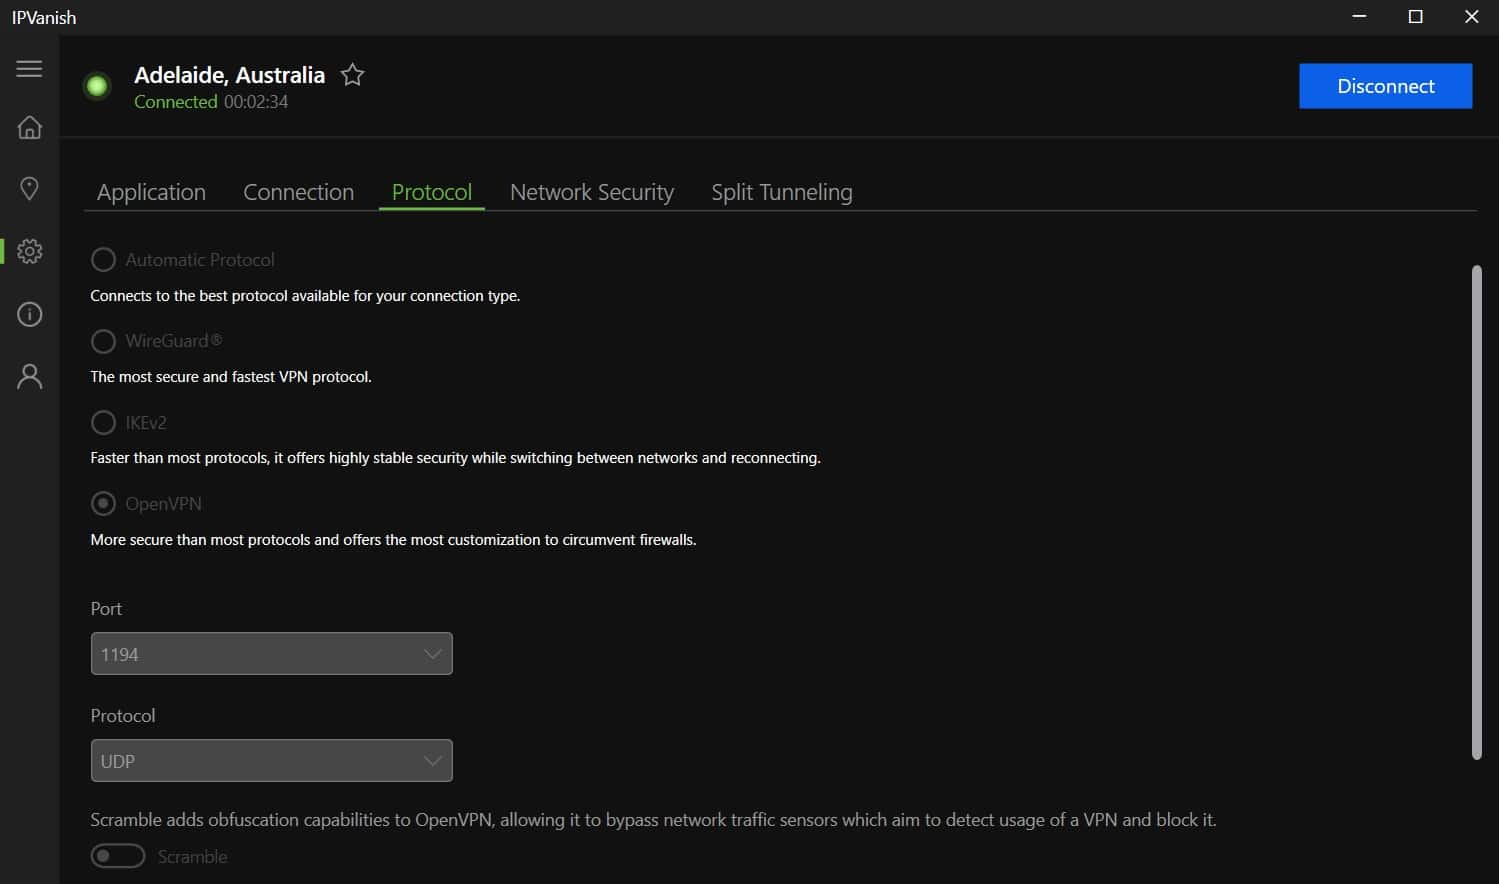Select the Settings gear icon
The width and height of the screenshot is (1499, 884).
tap(29, 251)
